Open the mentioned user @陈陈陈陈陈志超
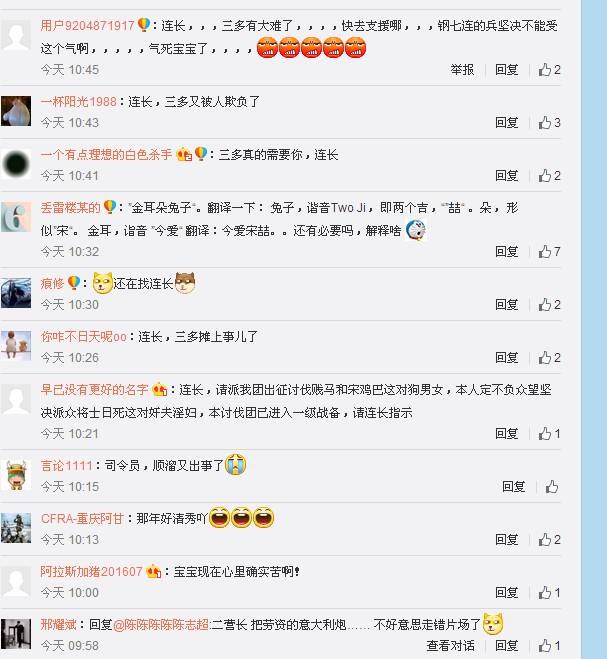Screen dimensions: 607x659 coord(161,625)
